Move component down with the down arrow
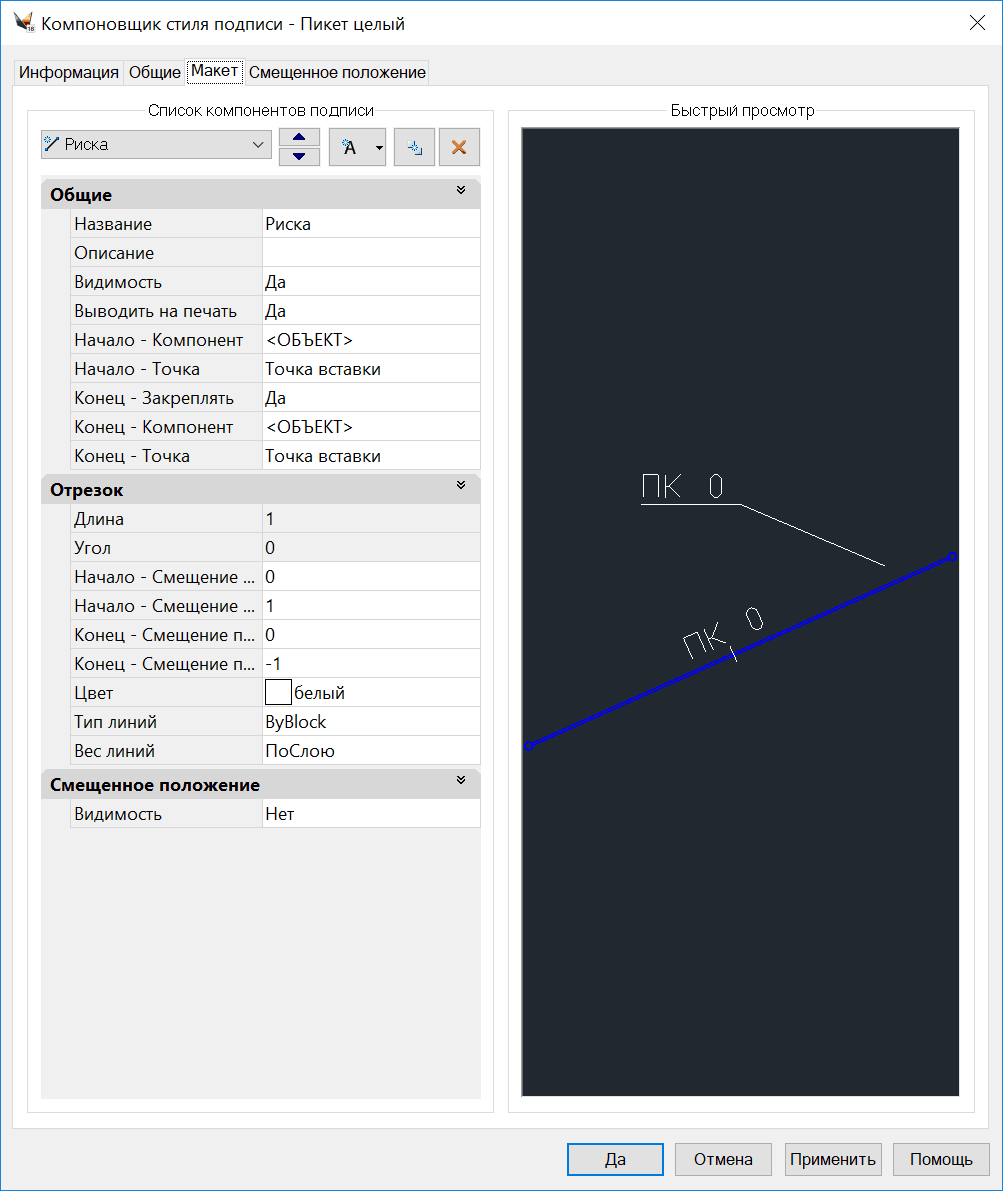Viewport: 1003px width, 1191px height. click(298, 156)
